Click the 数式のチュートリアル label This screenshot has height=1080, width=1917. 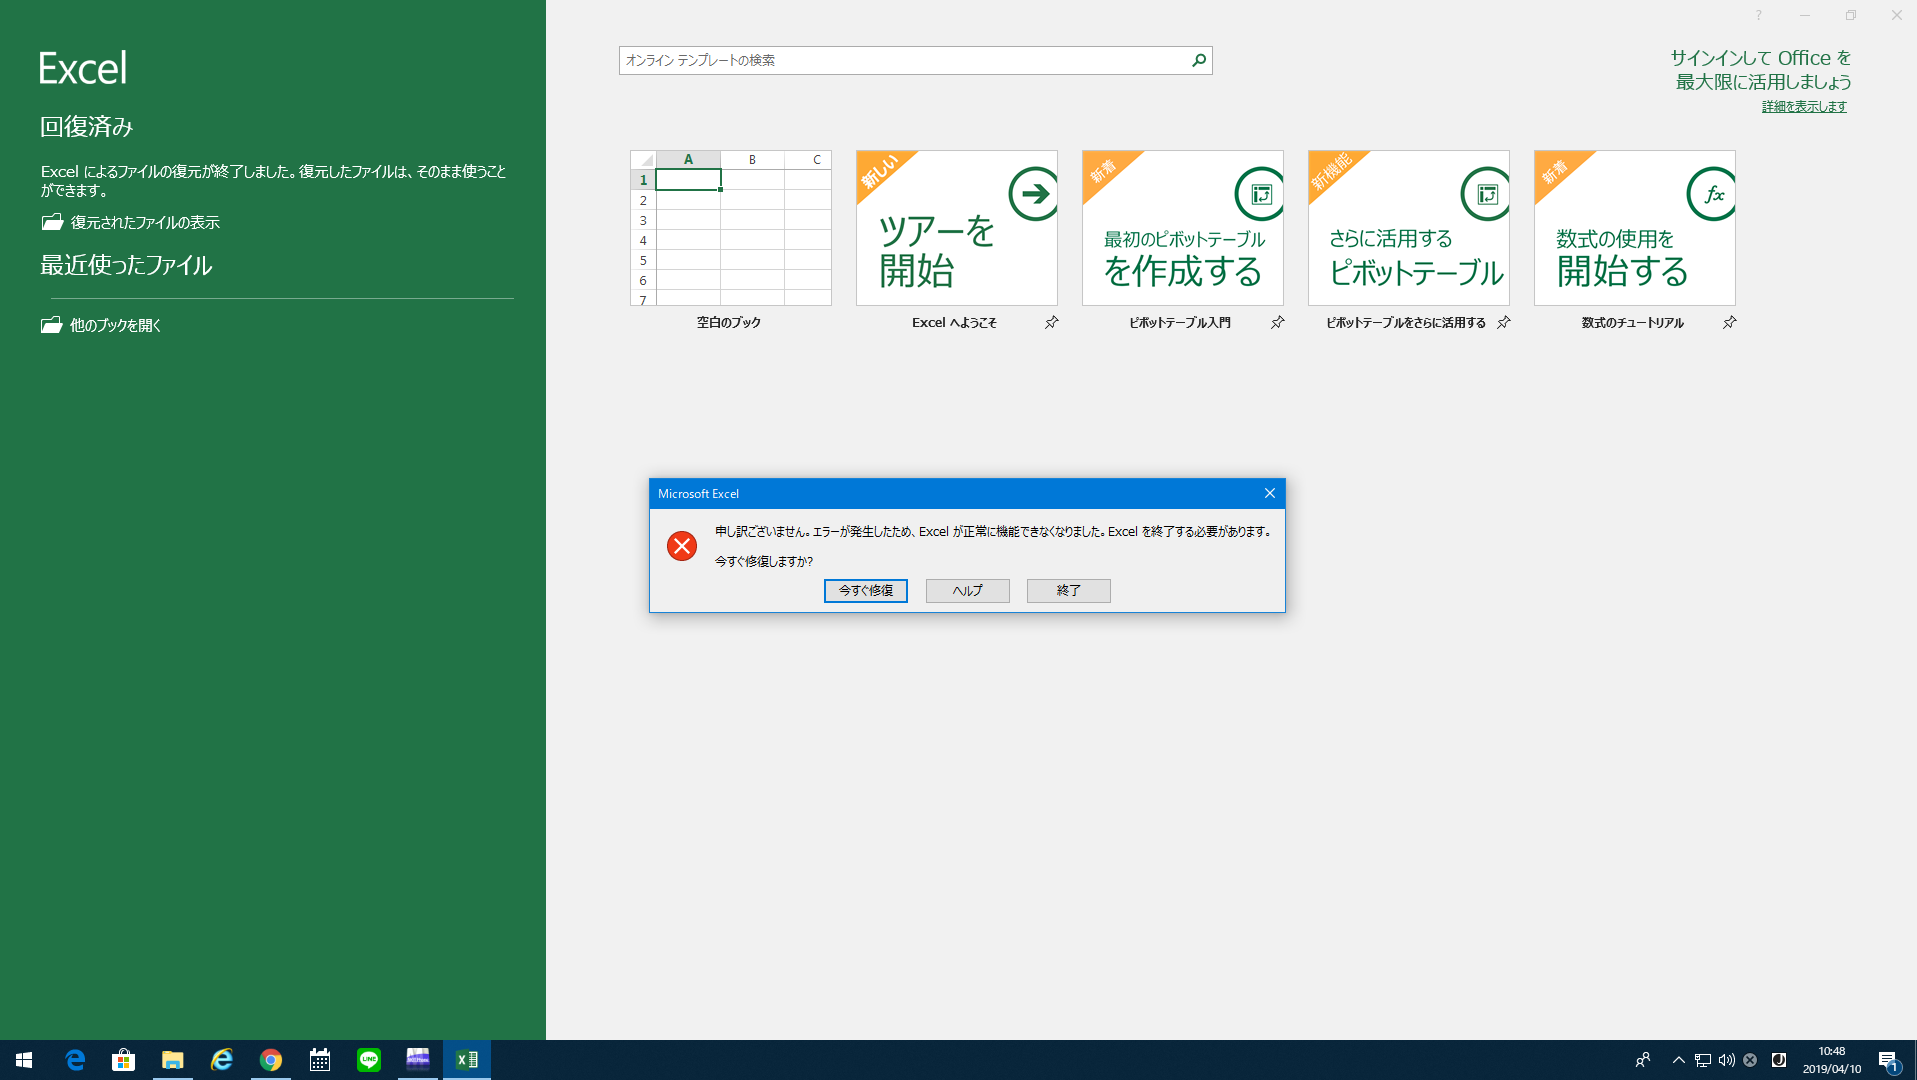pos(1632,322)
